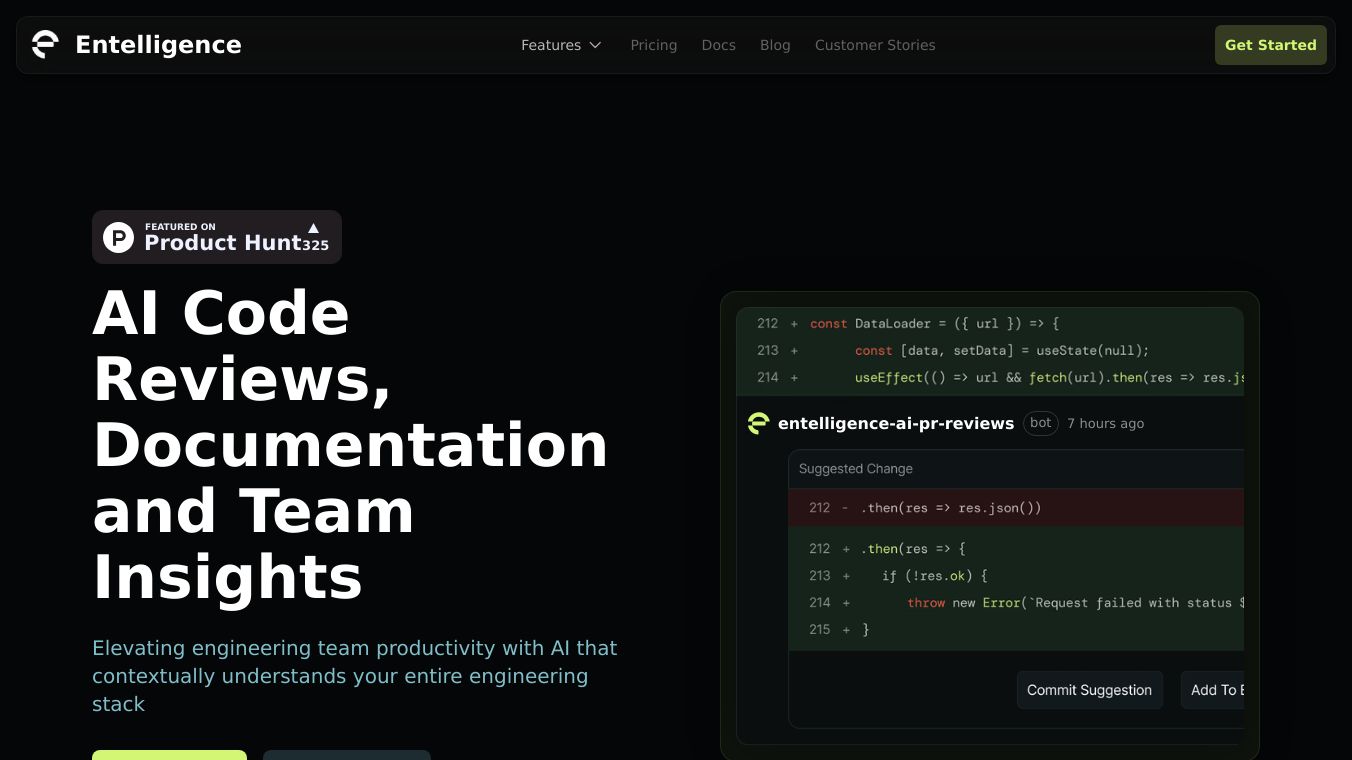Visit the Blog from the navbar
1352x760 pixels.
pyautogui.click(x=775, y=45)
